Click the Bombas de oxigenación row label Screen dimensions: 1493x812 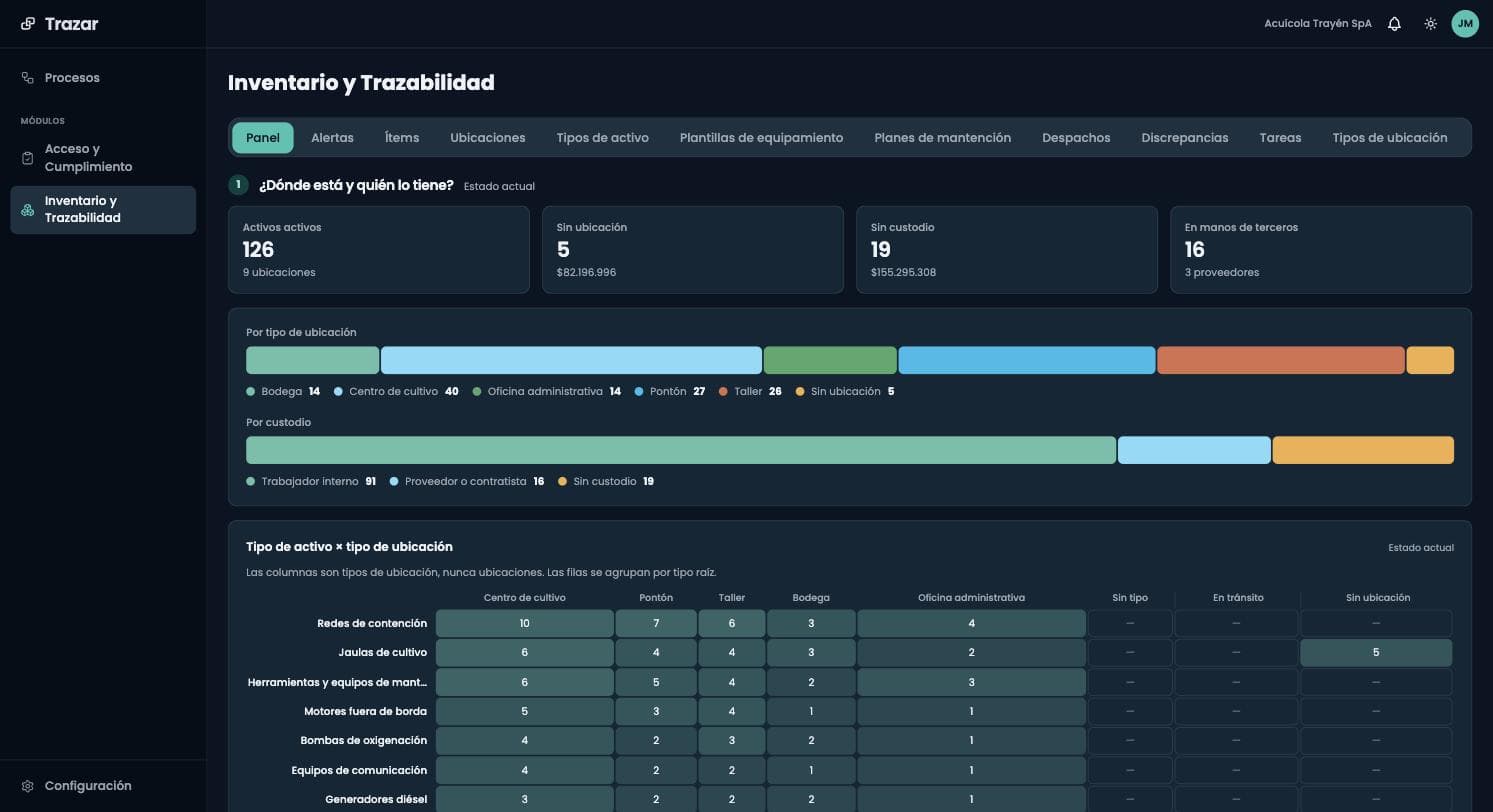(x=364, y=741)
